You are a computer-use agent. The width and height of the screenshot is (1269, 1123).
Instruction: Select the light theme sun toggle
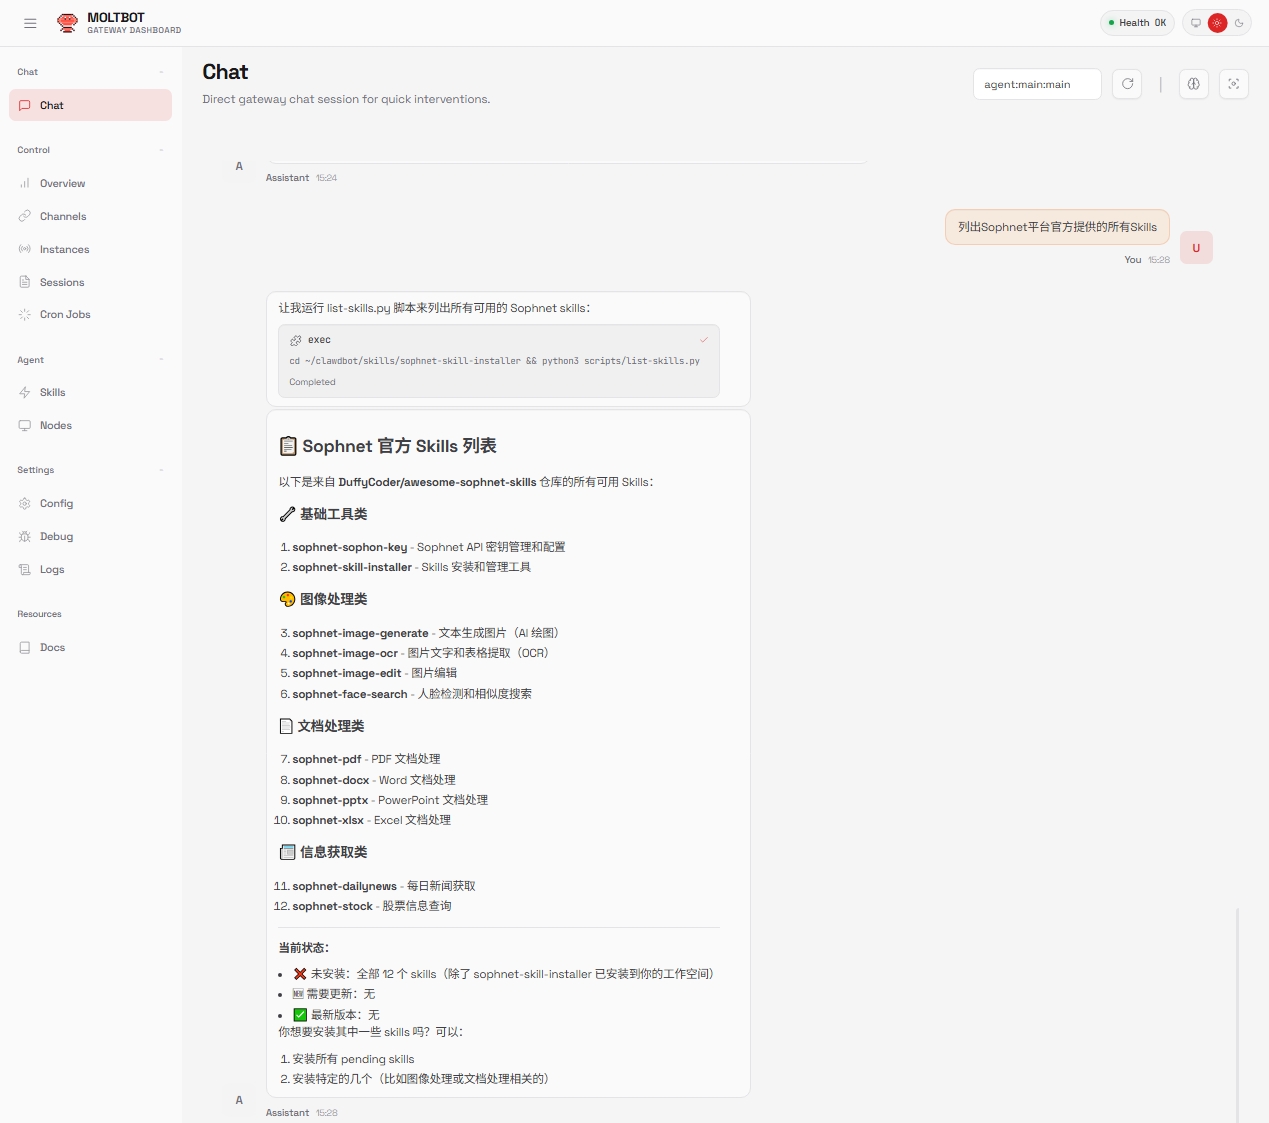1217,23
